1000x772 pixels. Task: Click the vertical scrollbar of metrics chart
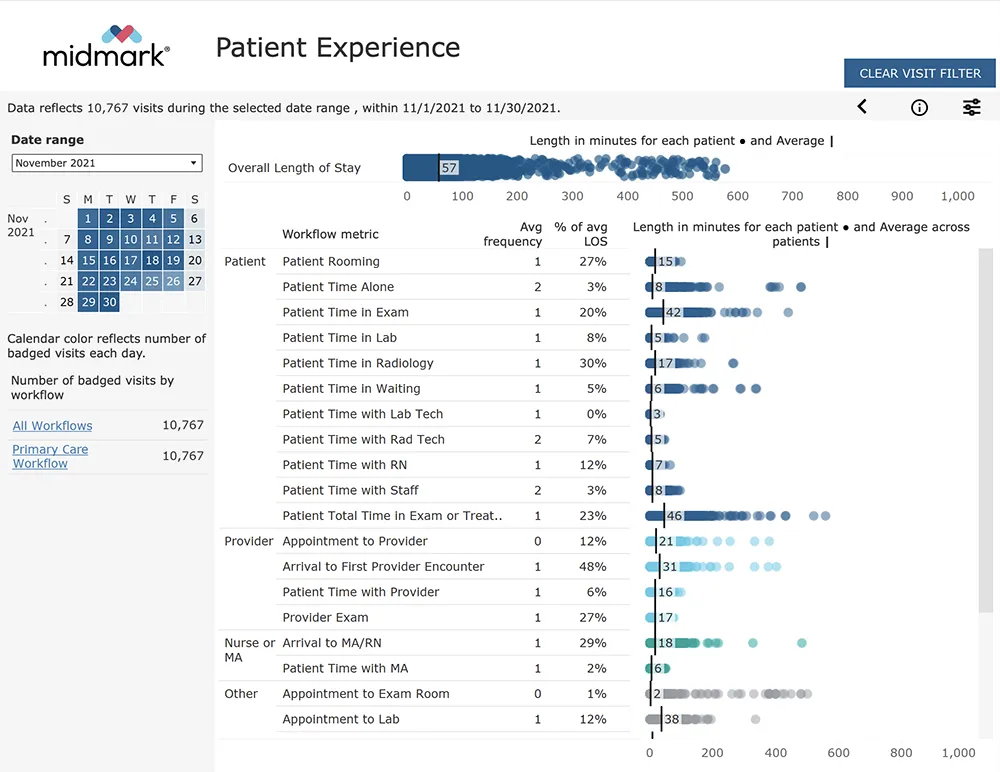[x=985, y=430]
